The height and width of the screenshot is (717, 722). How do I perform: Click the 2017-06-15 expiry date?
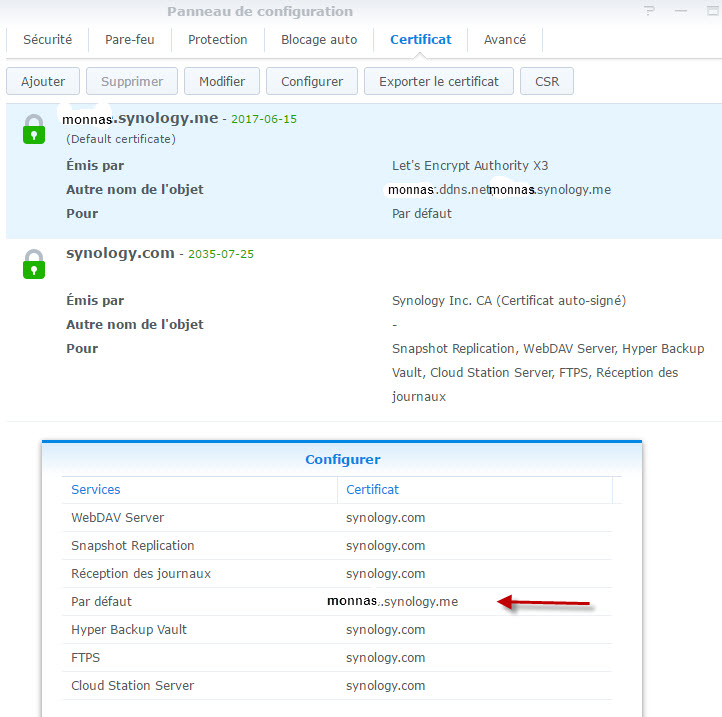click(264, 119)
